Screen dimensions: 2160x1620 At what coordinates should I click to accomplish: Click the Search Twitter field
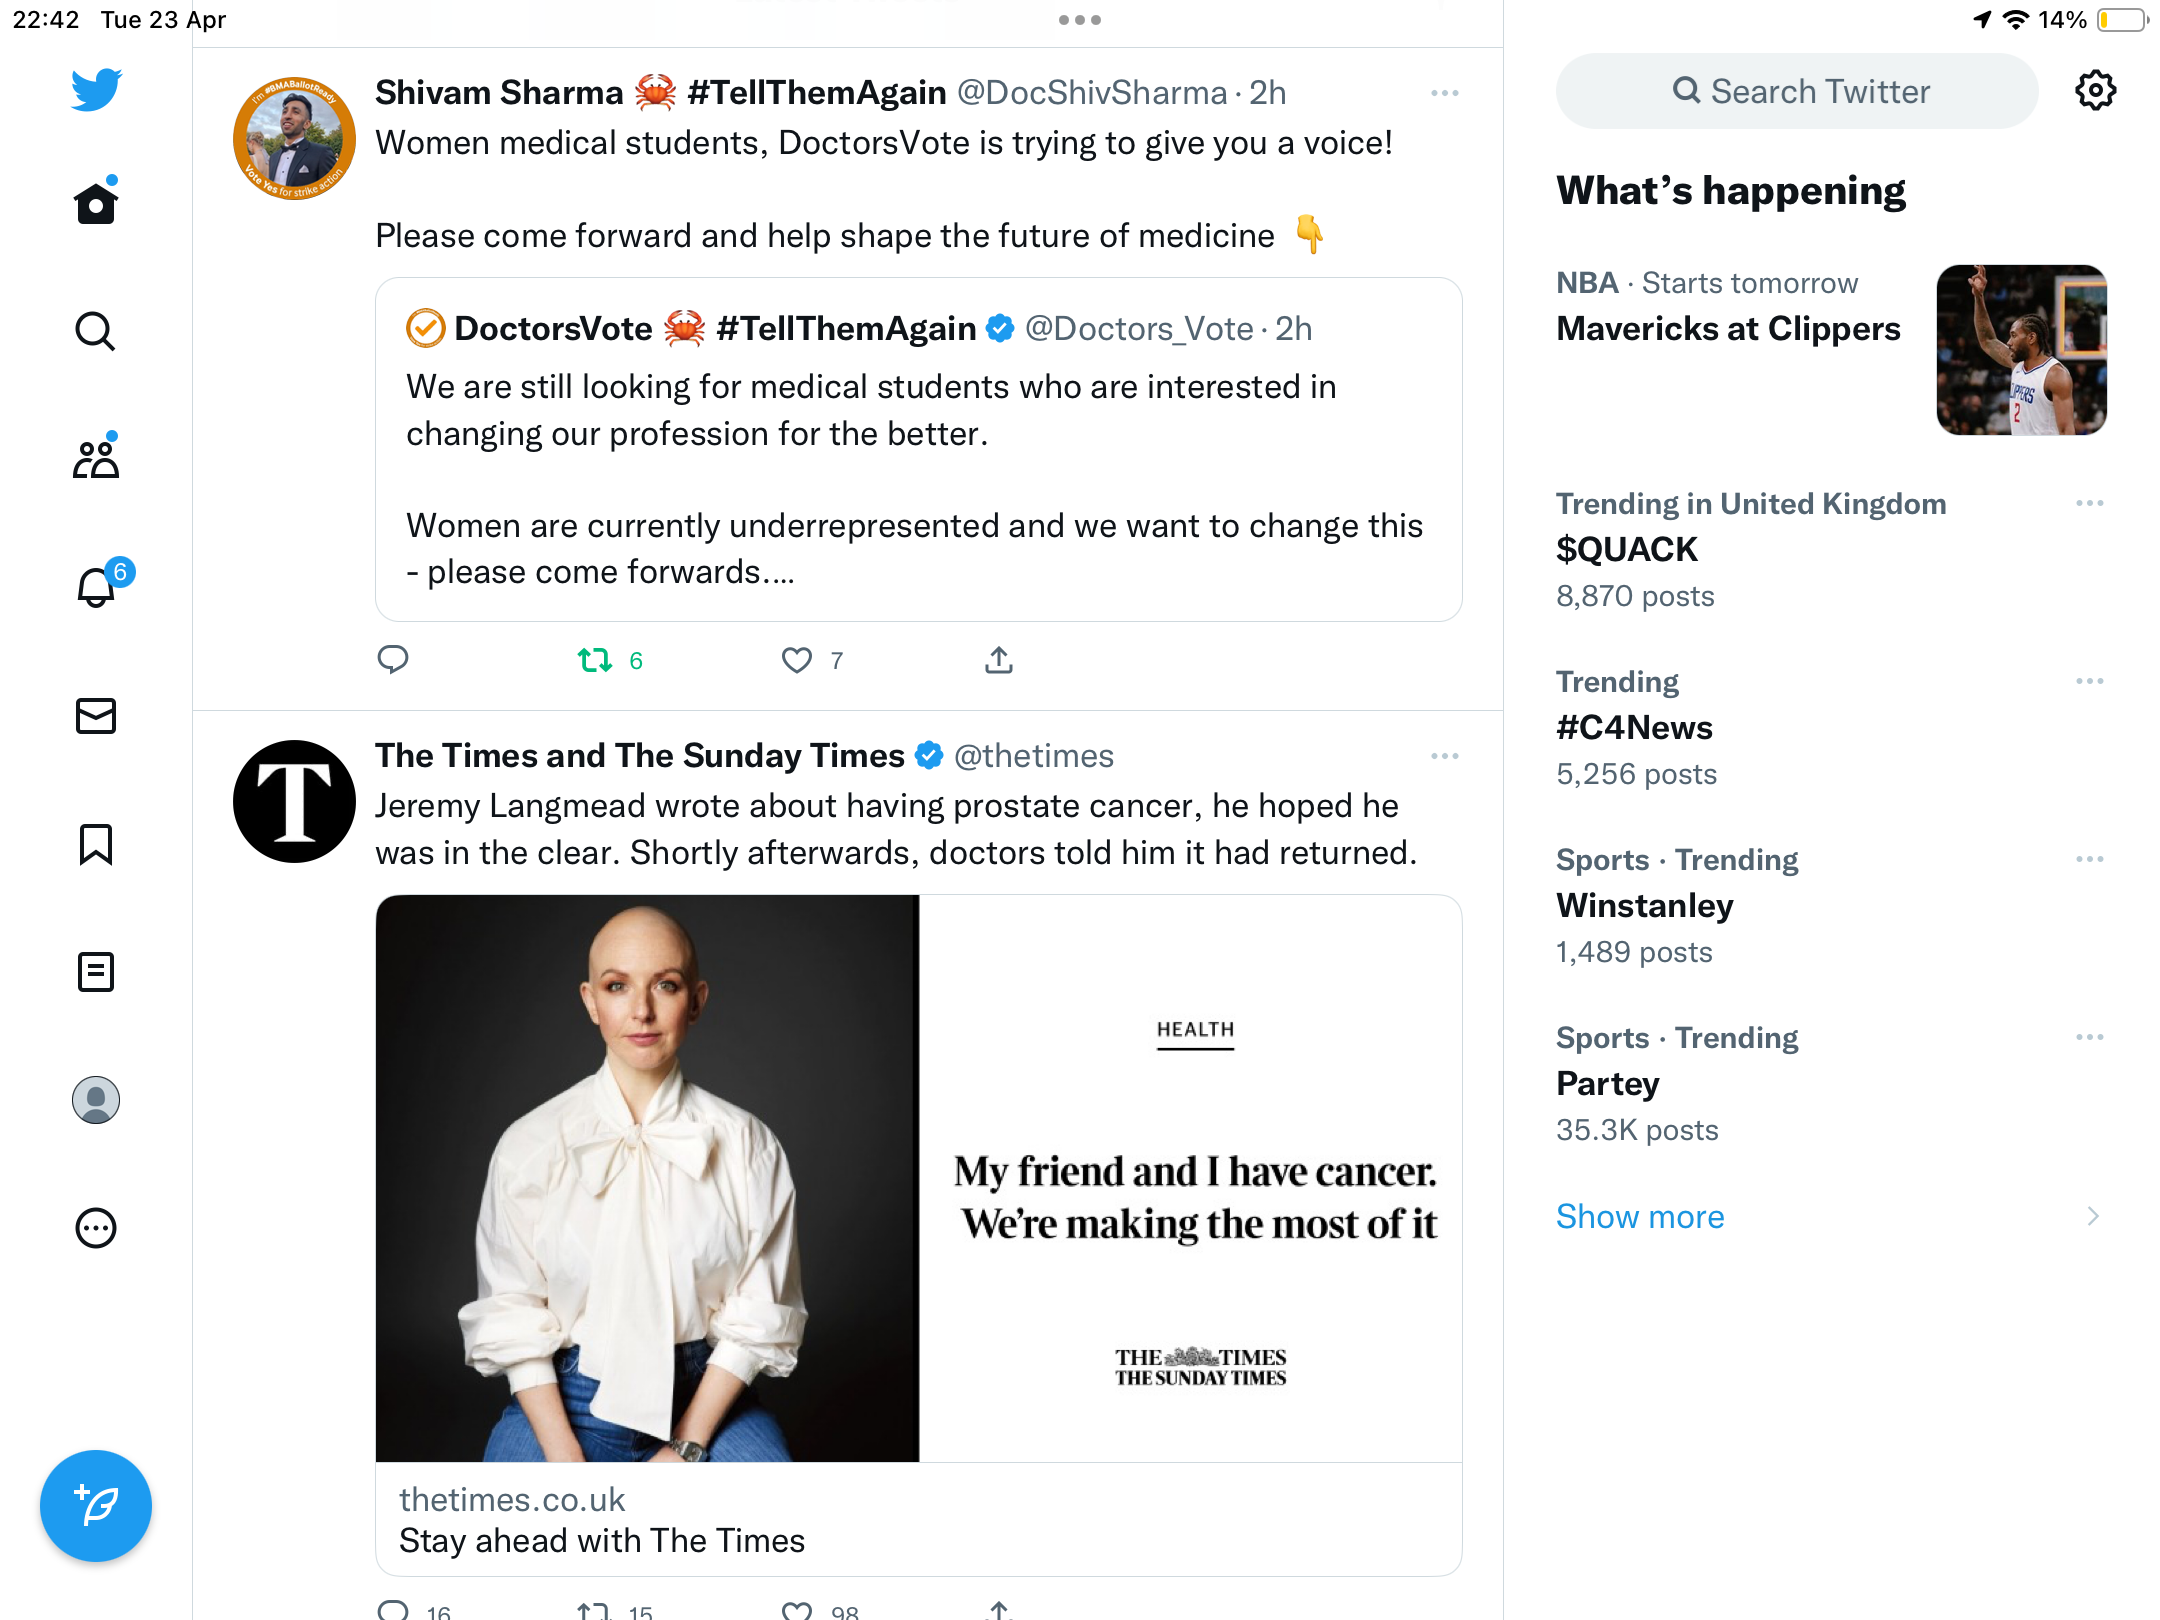pos(1797,91)
